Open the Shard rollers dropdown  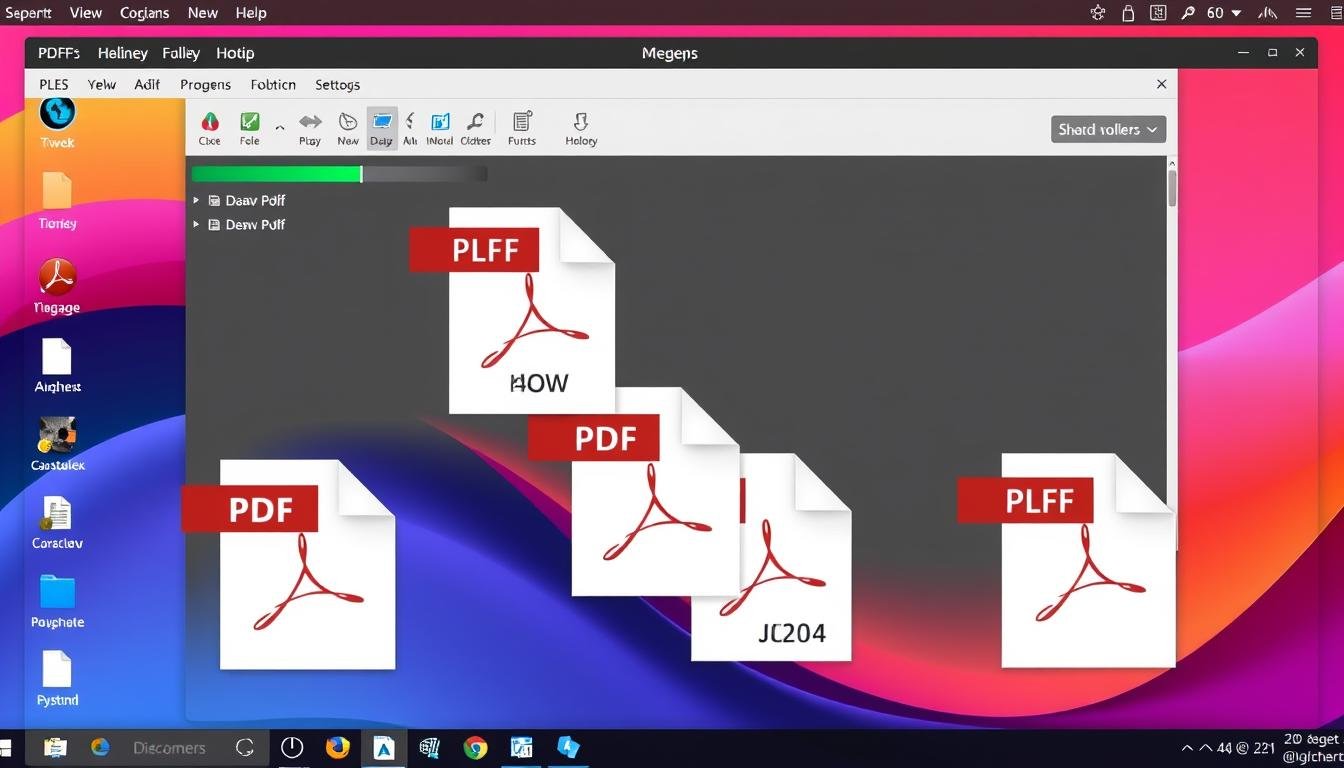(x=1108, y=129)
